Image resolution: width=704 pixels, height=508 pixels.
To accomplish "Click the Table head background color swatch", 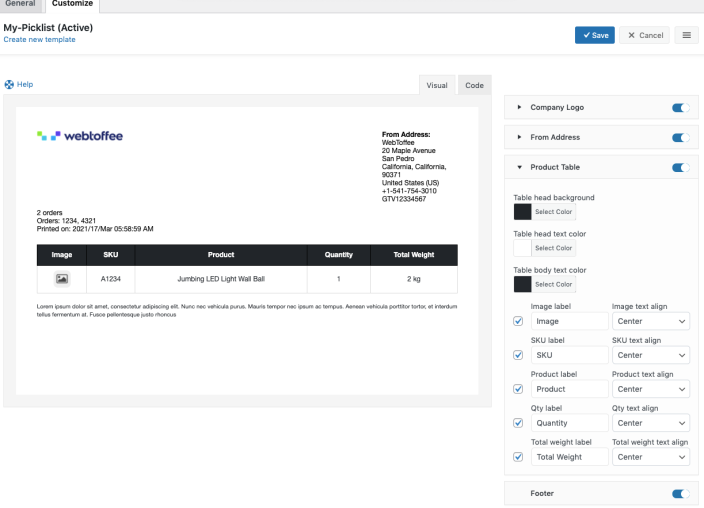I will click(523, 212).
